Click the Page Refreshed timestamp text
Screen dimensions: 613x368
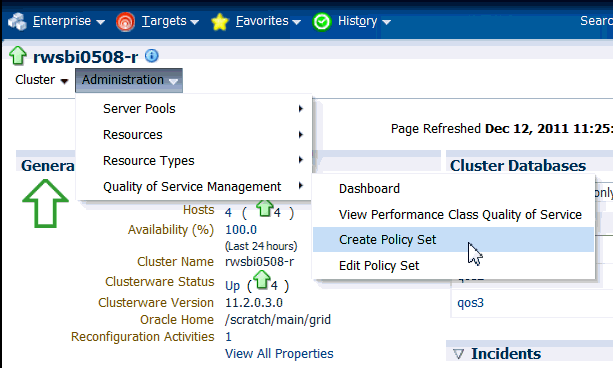pyautogui.click(x=502, y=128)
